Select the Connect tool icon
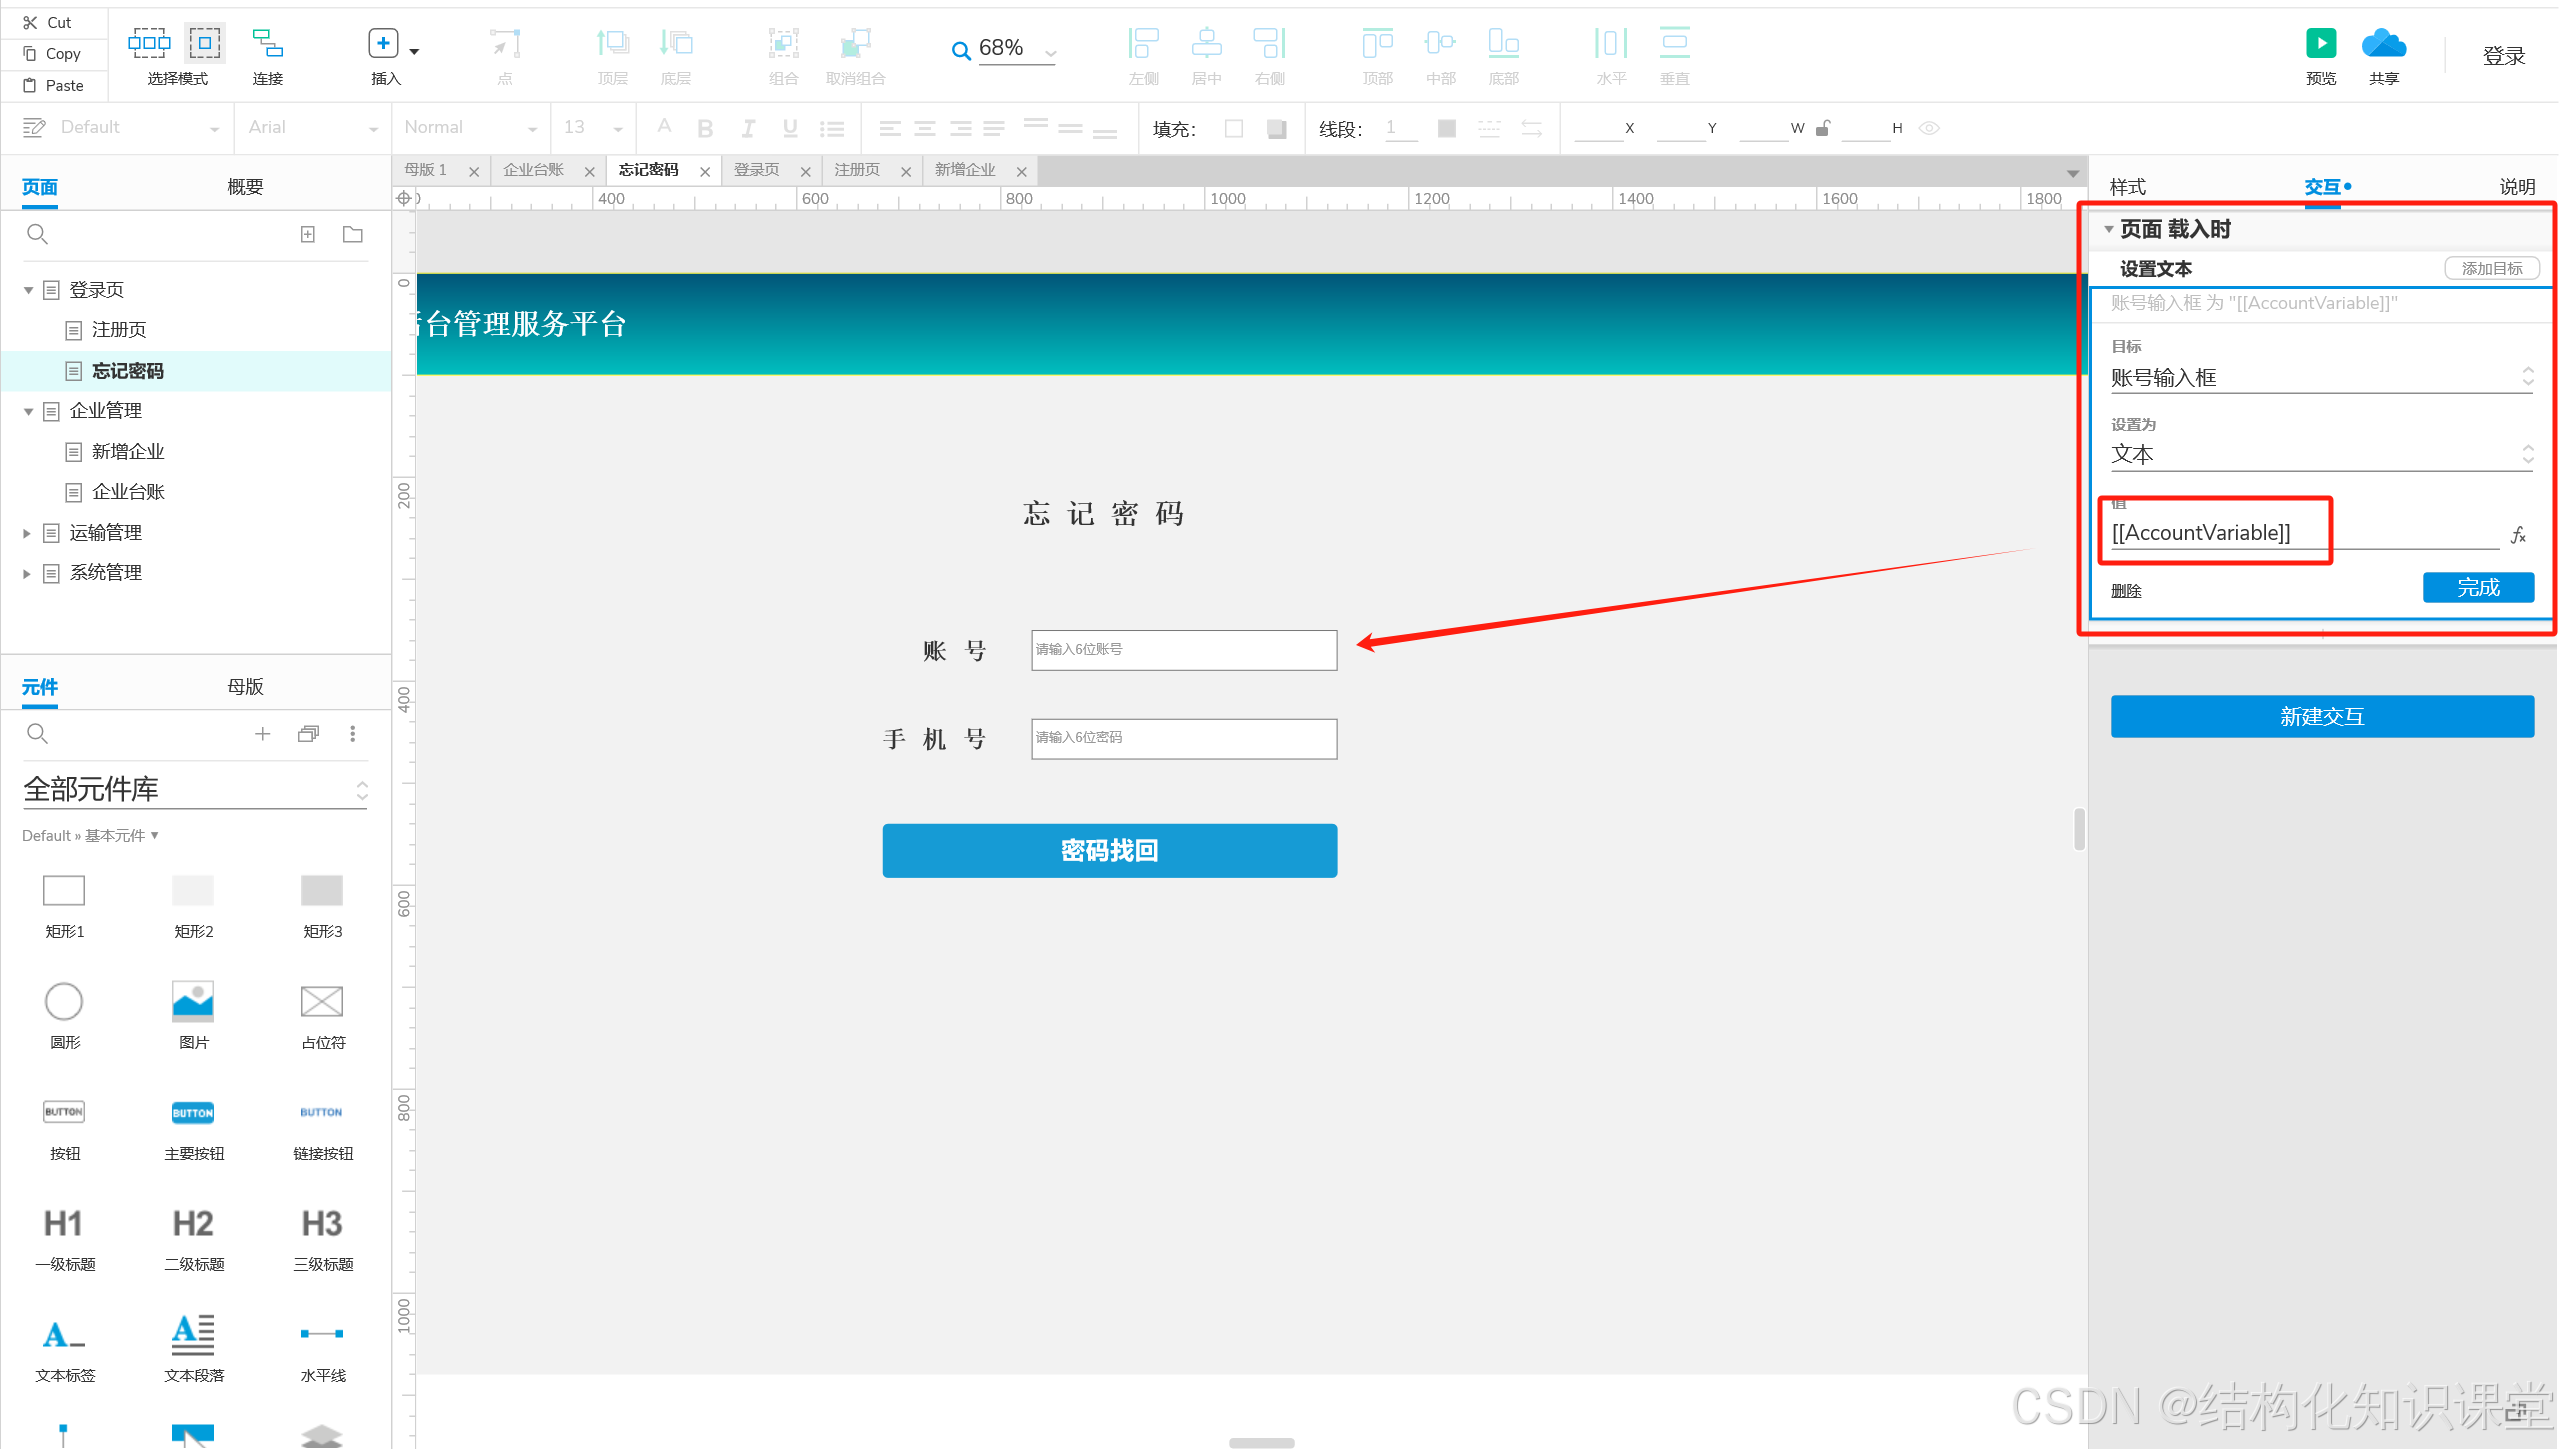The image size is (2559, 1449). (x=267, y=44)
